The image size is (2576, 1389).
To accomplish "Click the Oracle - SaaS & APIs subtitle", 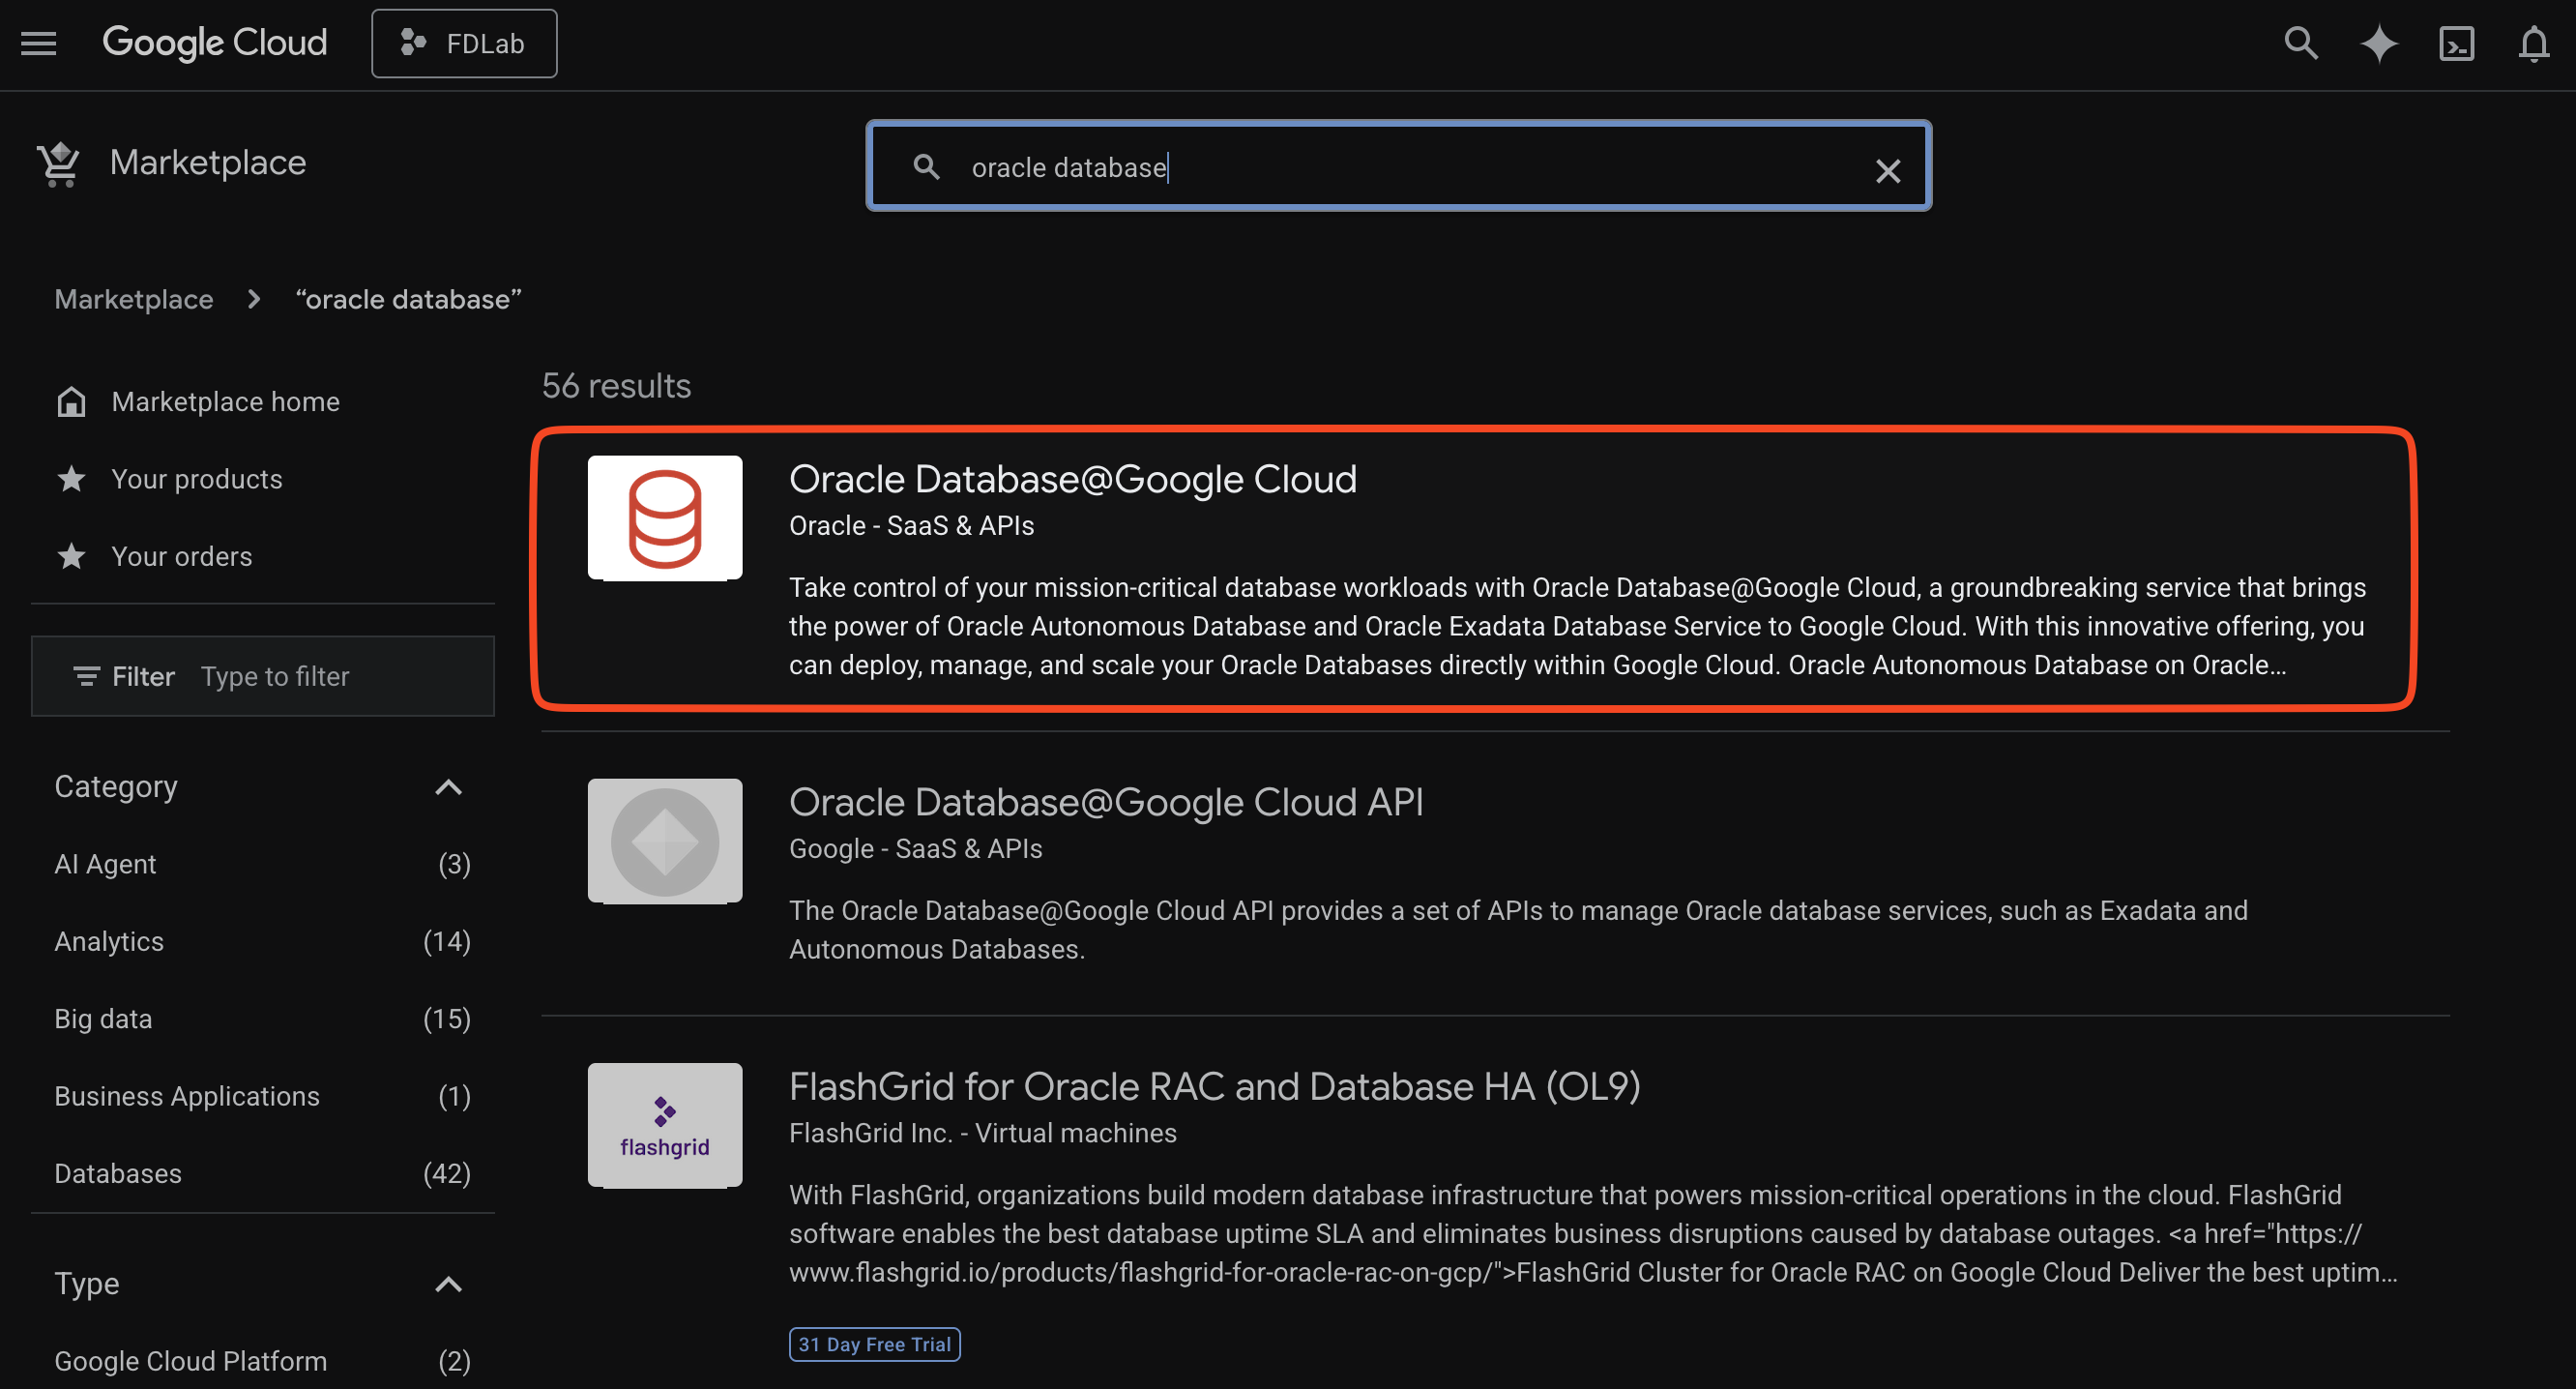I will [x=911, y=526].
